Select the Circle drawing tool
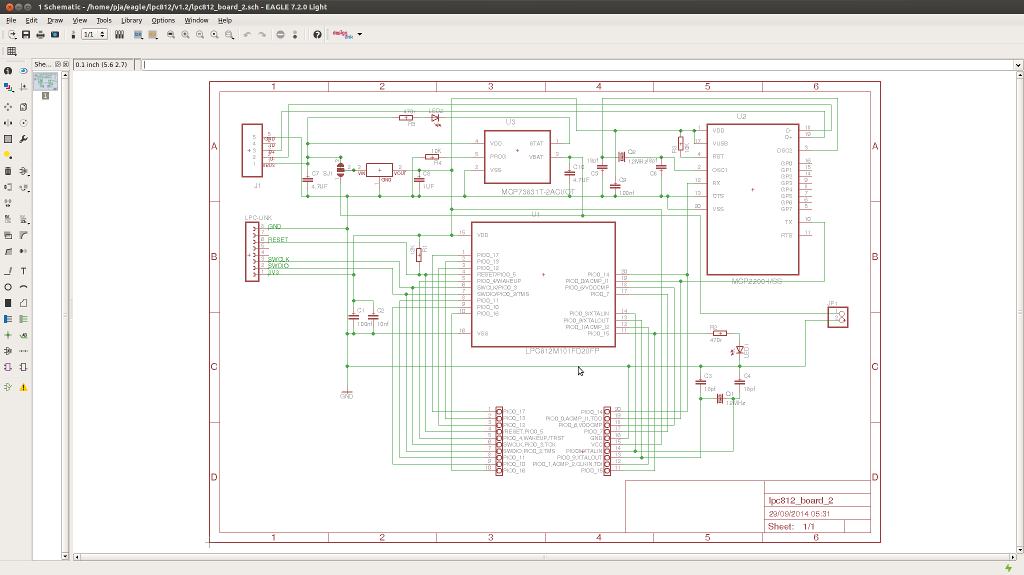This screenshot has width=1024, height=575. pyautogui.click(x=8, y=287)
